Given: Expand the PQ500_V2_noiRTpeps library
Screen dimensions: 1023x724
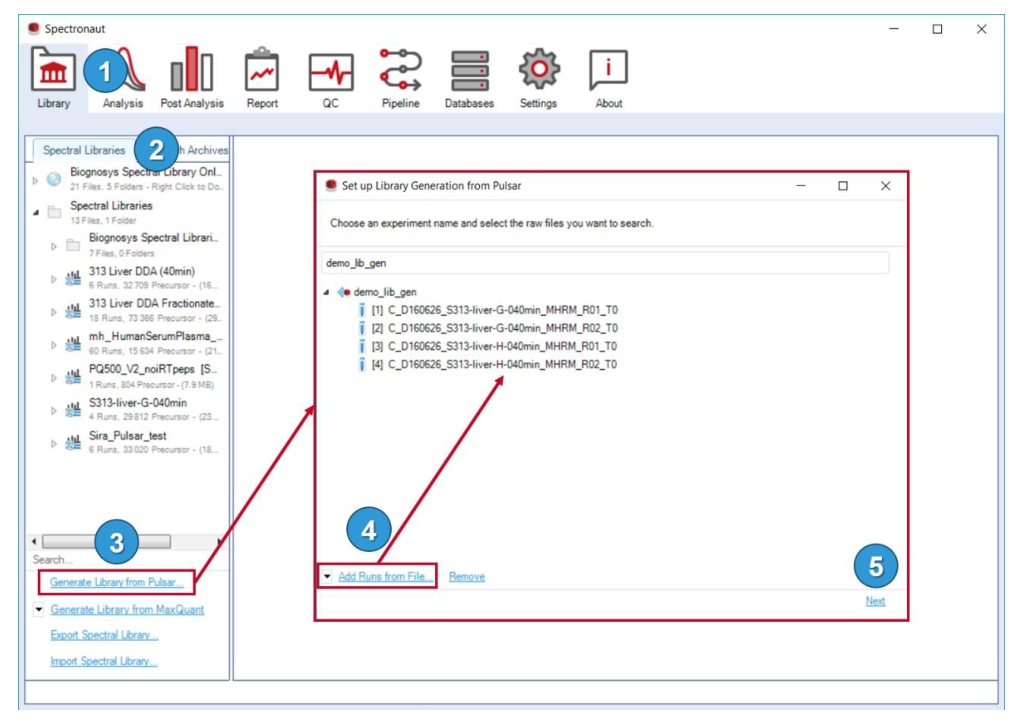Looking at the screenshot, I should (53, 378).
